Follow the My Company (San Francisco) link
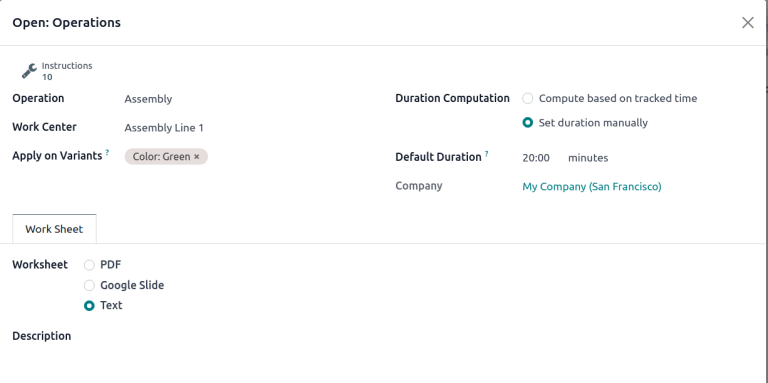Viewport: 768px width, 383px height. click(592, 187)
